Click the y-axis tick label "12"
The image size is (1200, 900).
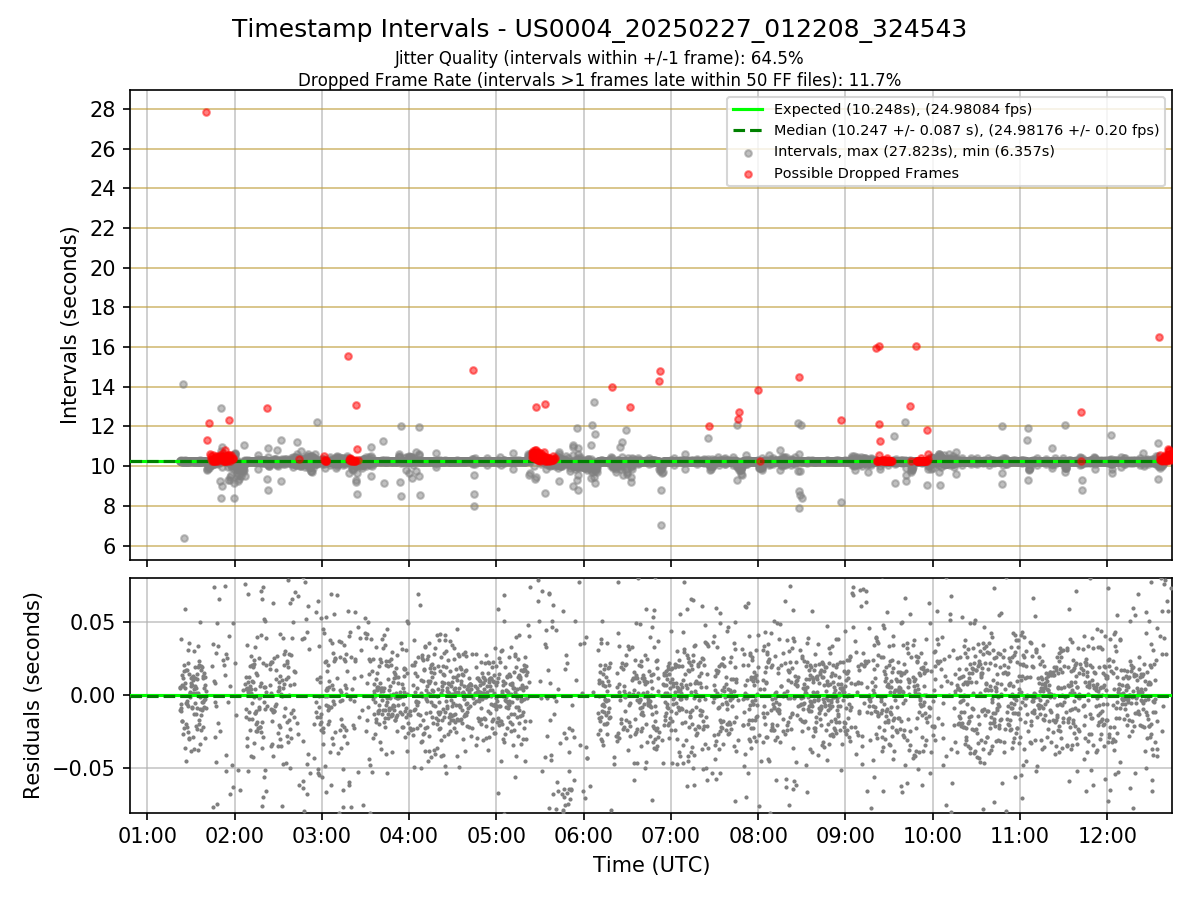tap(105, 426)
